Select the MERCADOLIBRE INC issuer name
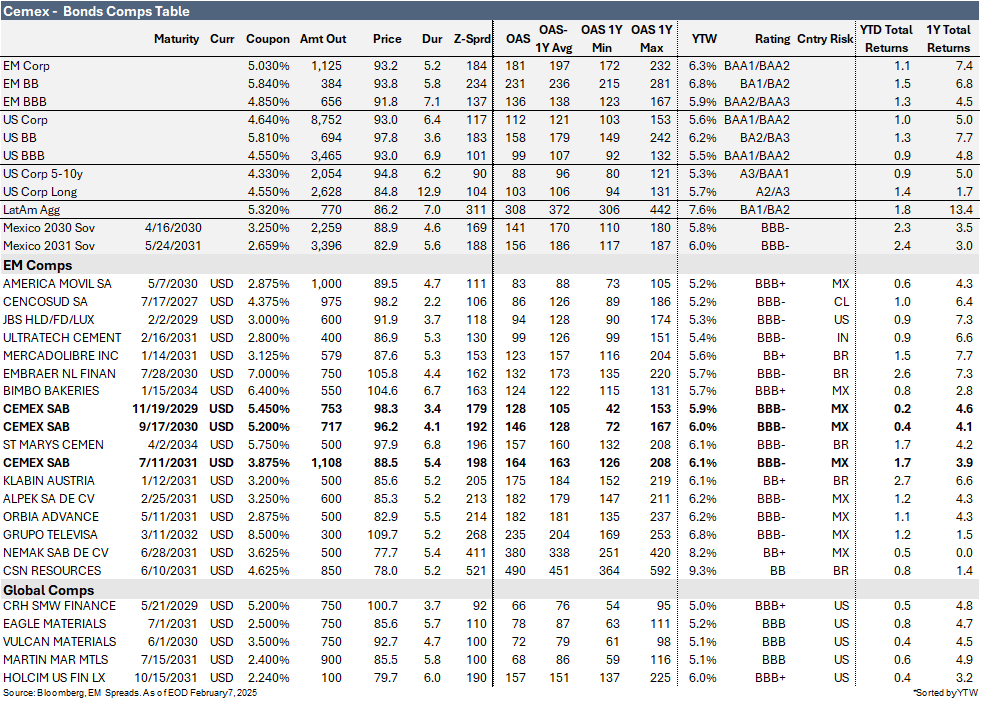981x706 pixels. [61, 356]
